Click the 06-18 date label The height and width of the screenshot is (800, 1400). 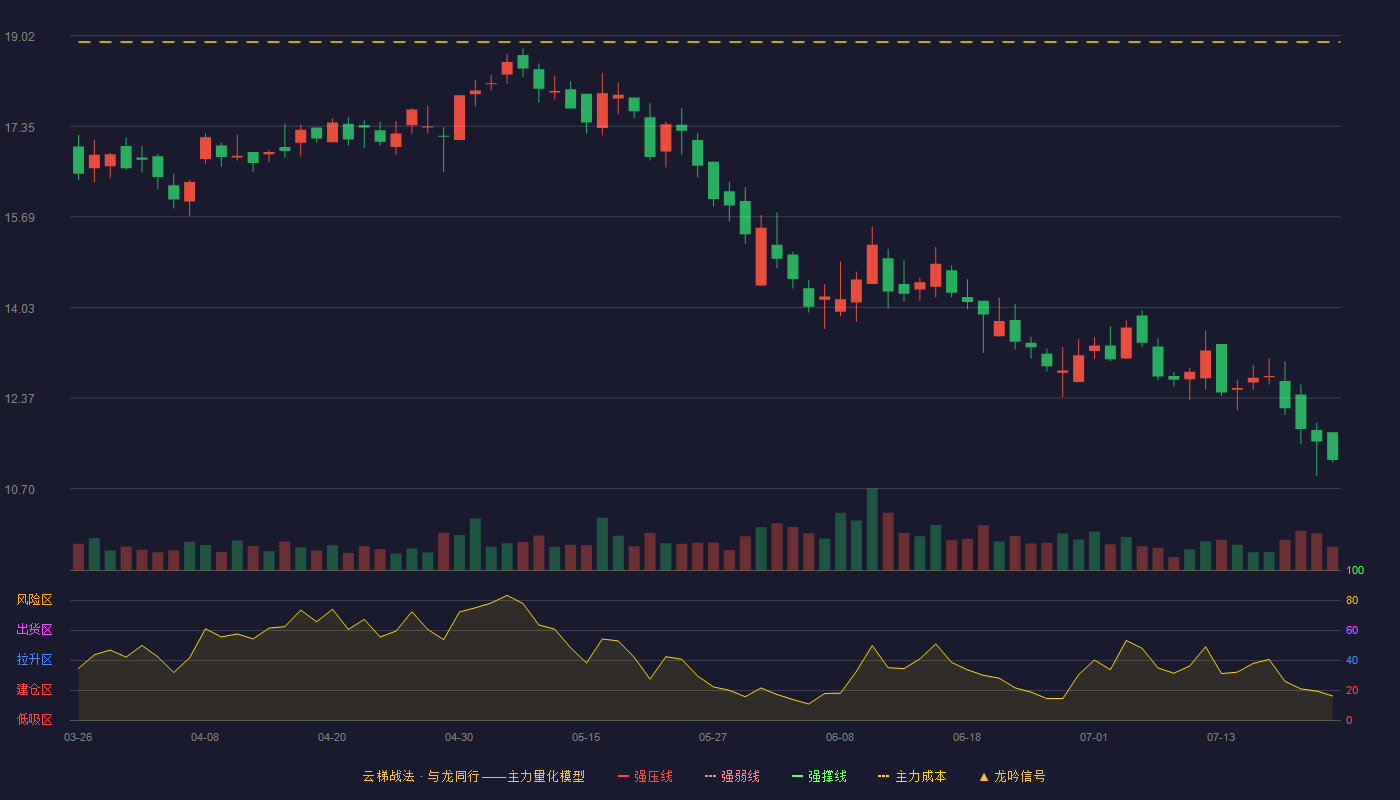coord(967,737)
